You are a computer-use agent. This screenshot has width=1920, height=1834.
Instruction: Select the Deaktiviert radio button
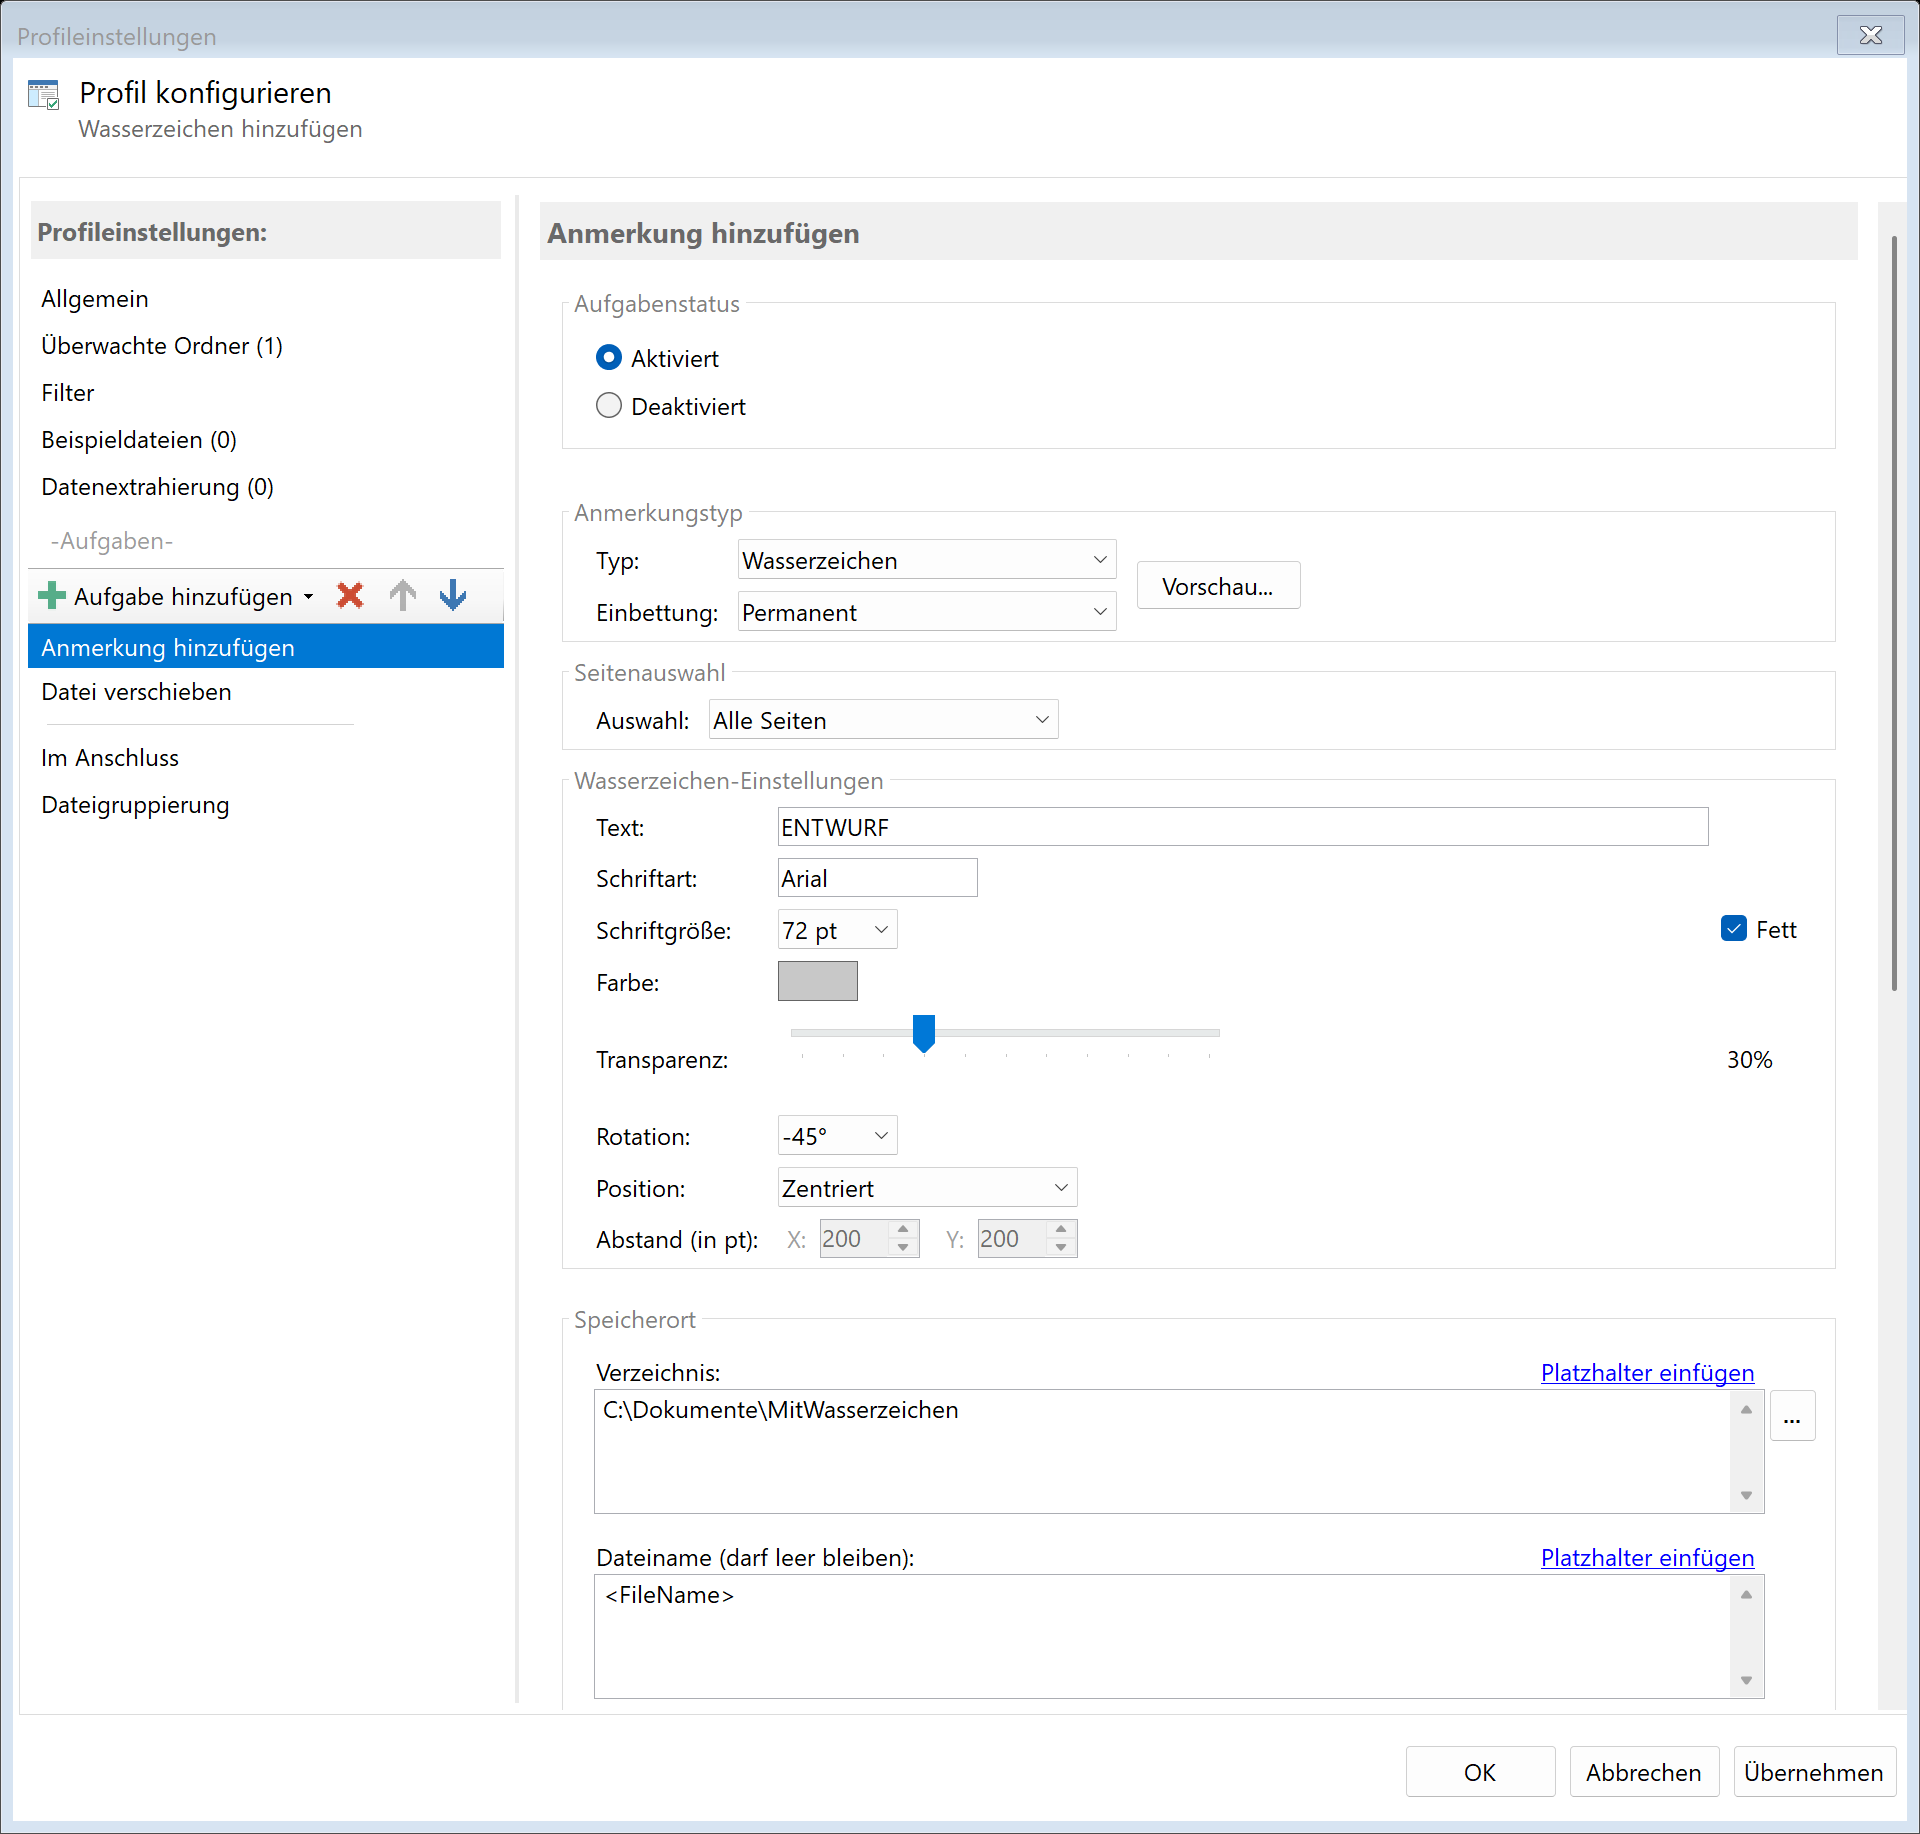[x=609, y=406]
